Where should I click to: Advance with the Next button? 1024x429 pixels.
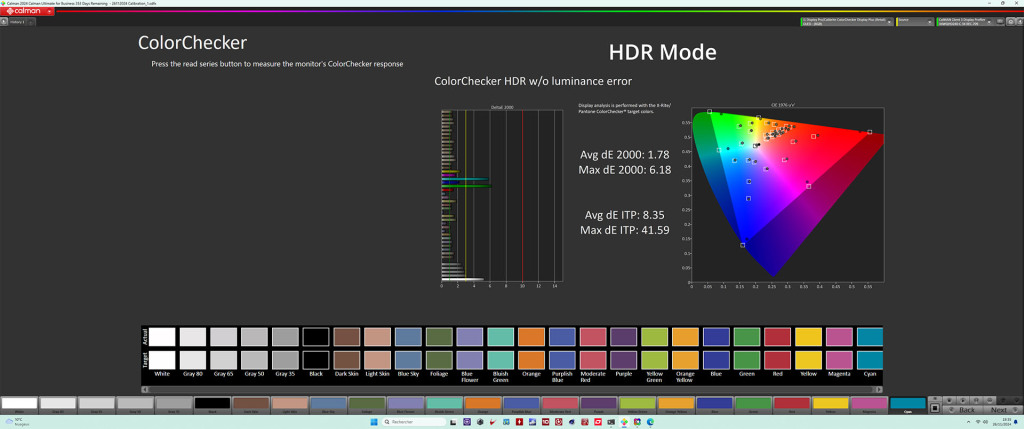[999, 409]
